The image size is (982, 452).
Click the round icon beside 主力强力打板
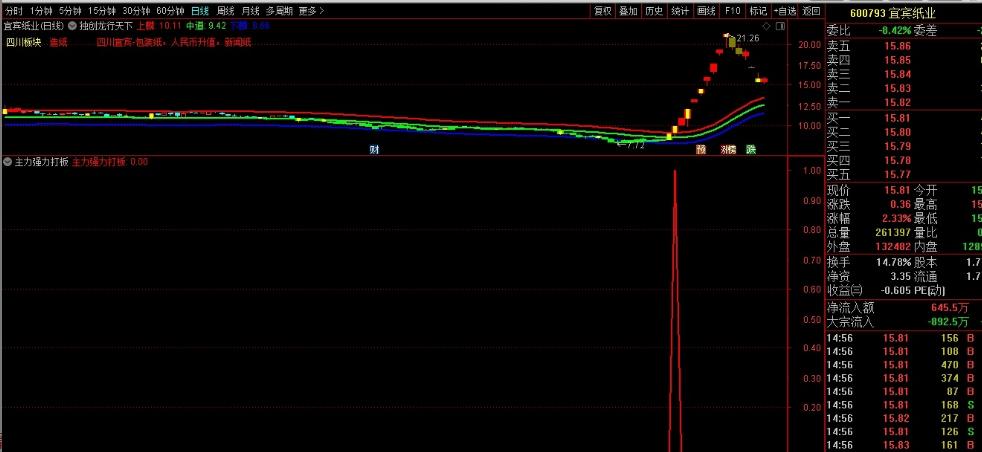7,161
